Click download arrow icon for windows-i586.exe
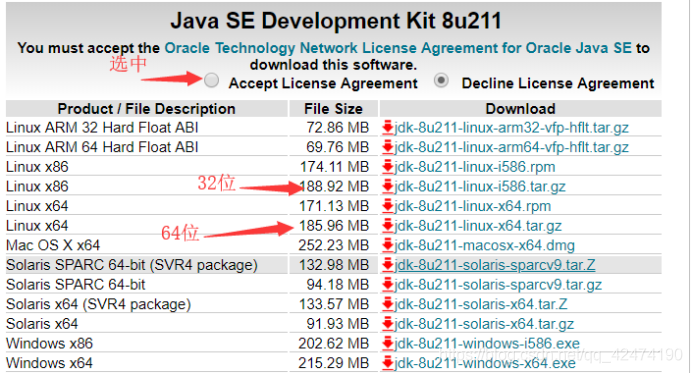Image resolution: width=692 pixels, height=373 pixels. coord(388,343)
